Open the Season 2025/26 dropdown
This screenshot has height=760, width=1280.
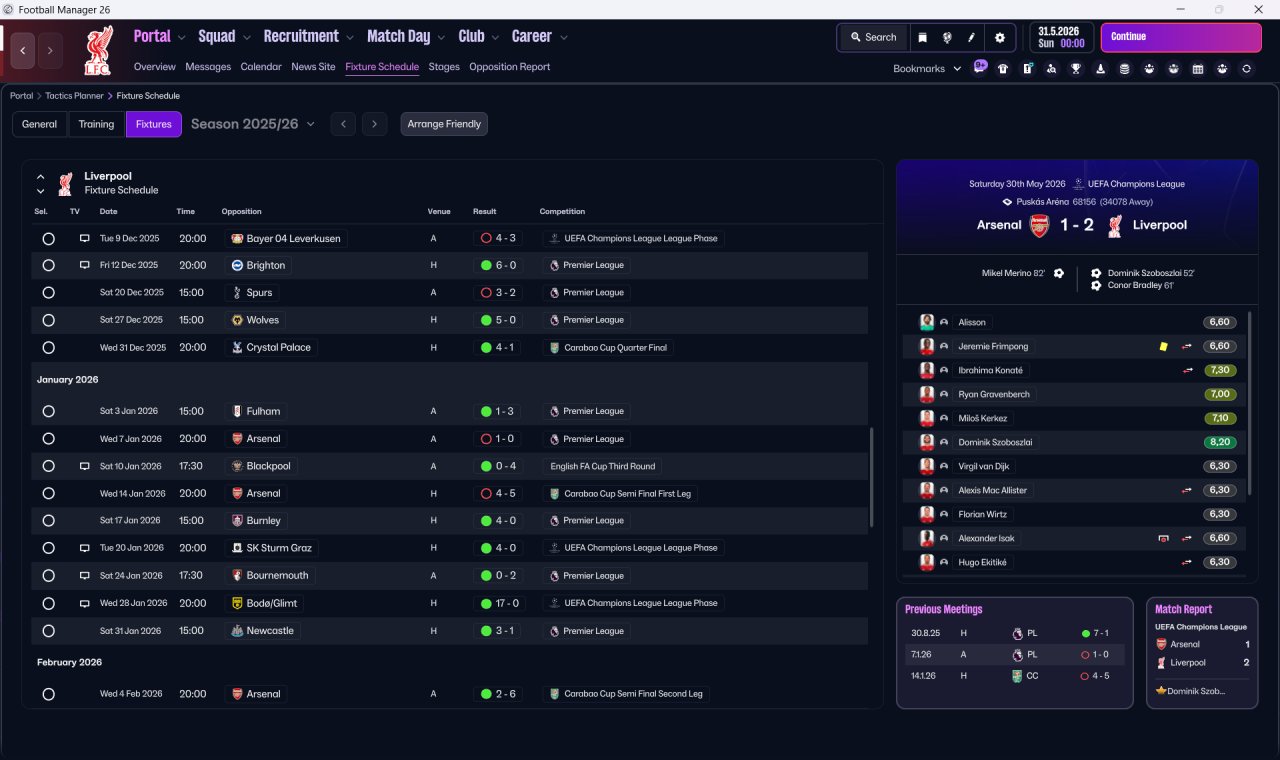coord(253,124)
